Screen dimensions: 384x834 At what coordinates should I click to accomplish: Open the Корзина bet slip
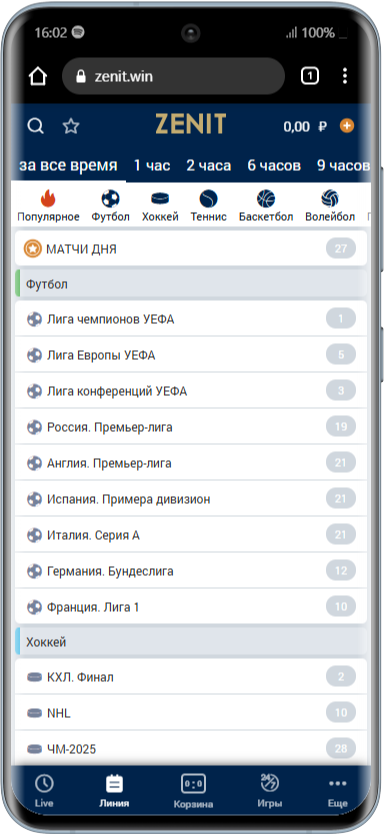193,791
